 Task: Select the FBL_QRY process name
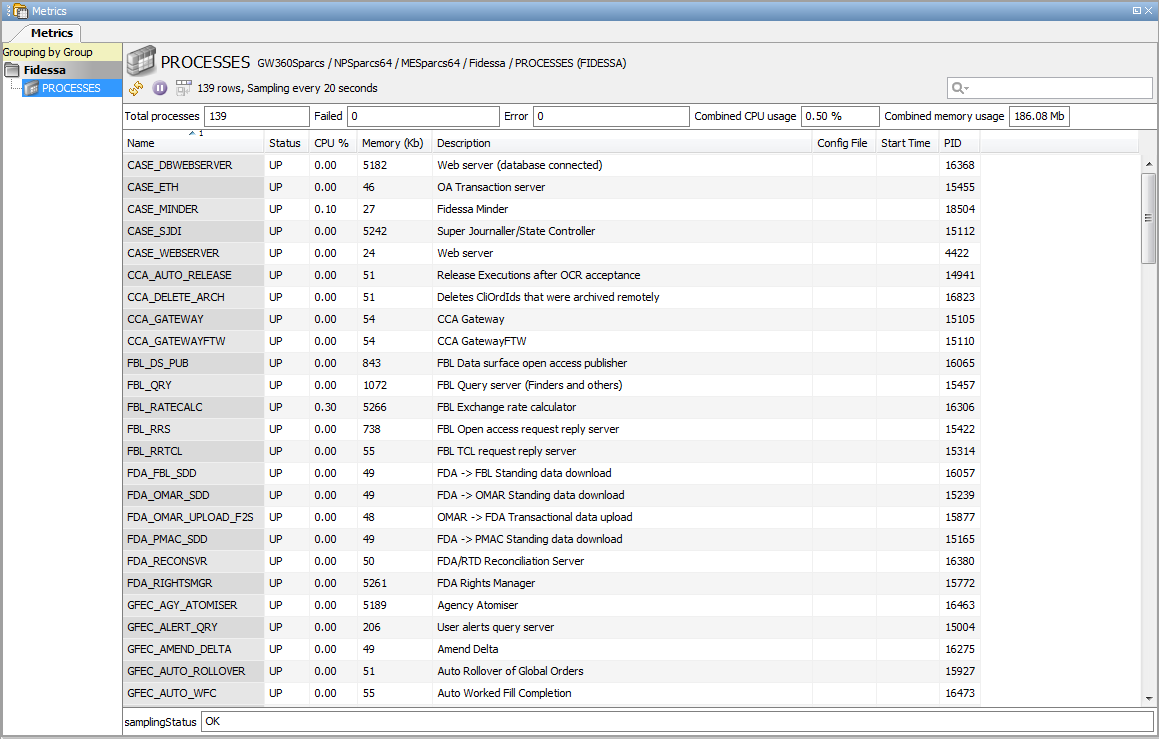[x=149, y=385]
